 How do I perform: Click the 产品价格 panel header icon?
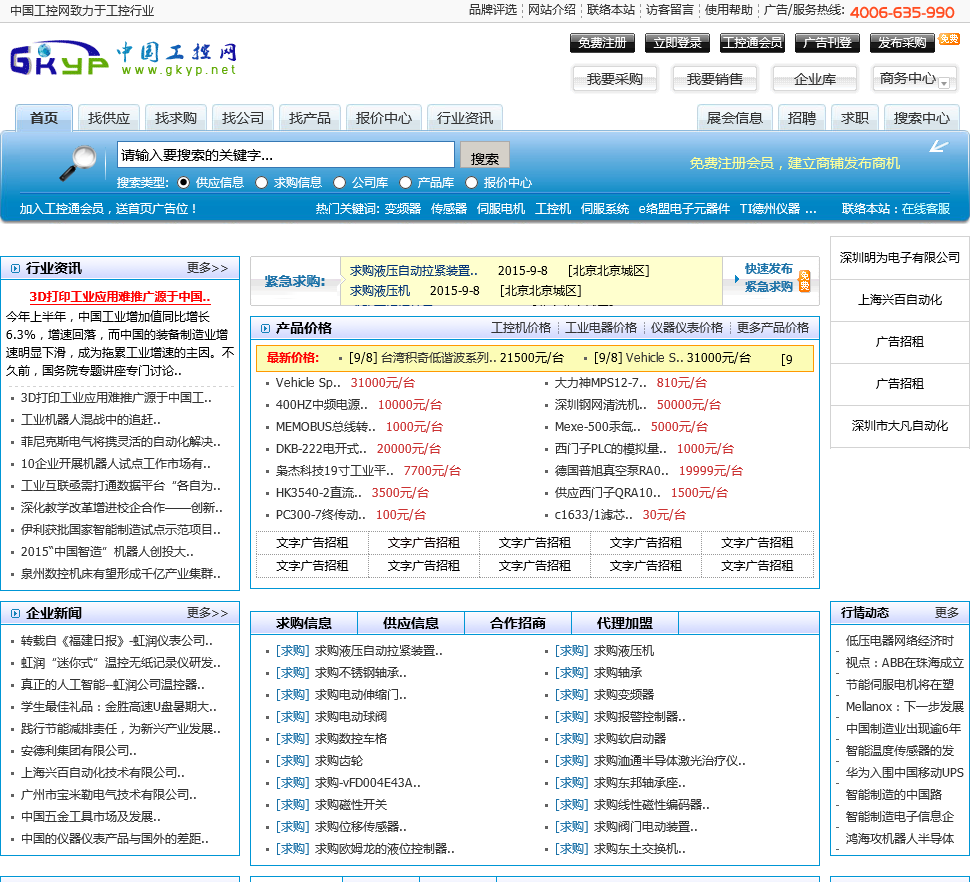[x=265, y=328]
